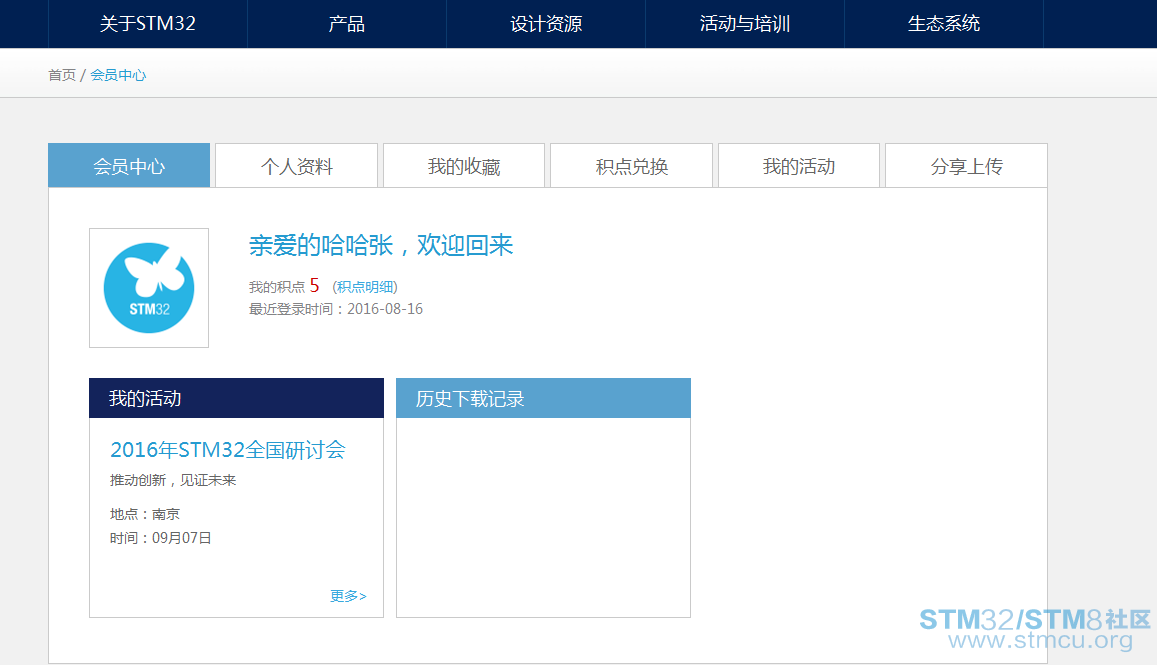Click the 会员中心 breadcrumb link
1157x665 pixels.
(x=118, y=75)
